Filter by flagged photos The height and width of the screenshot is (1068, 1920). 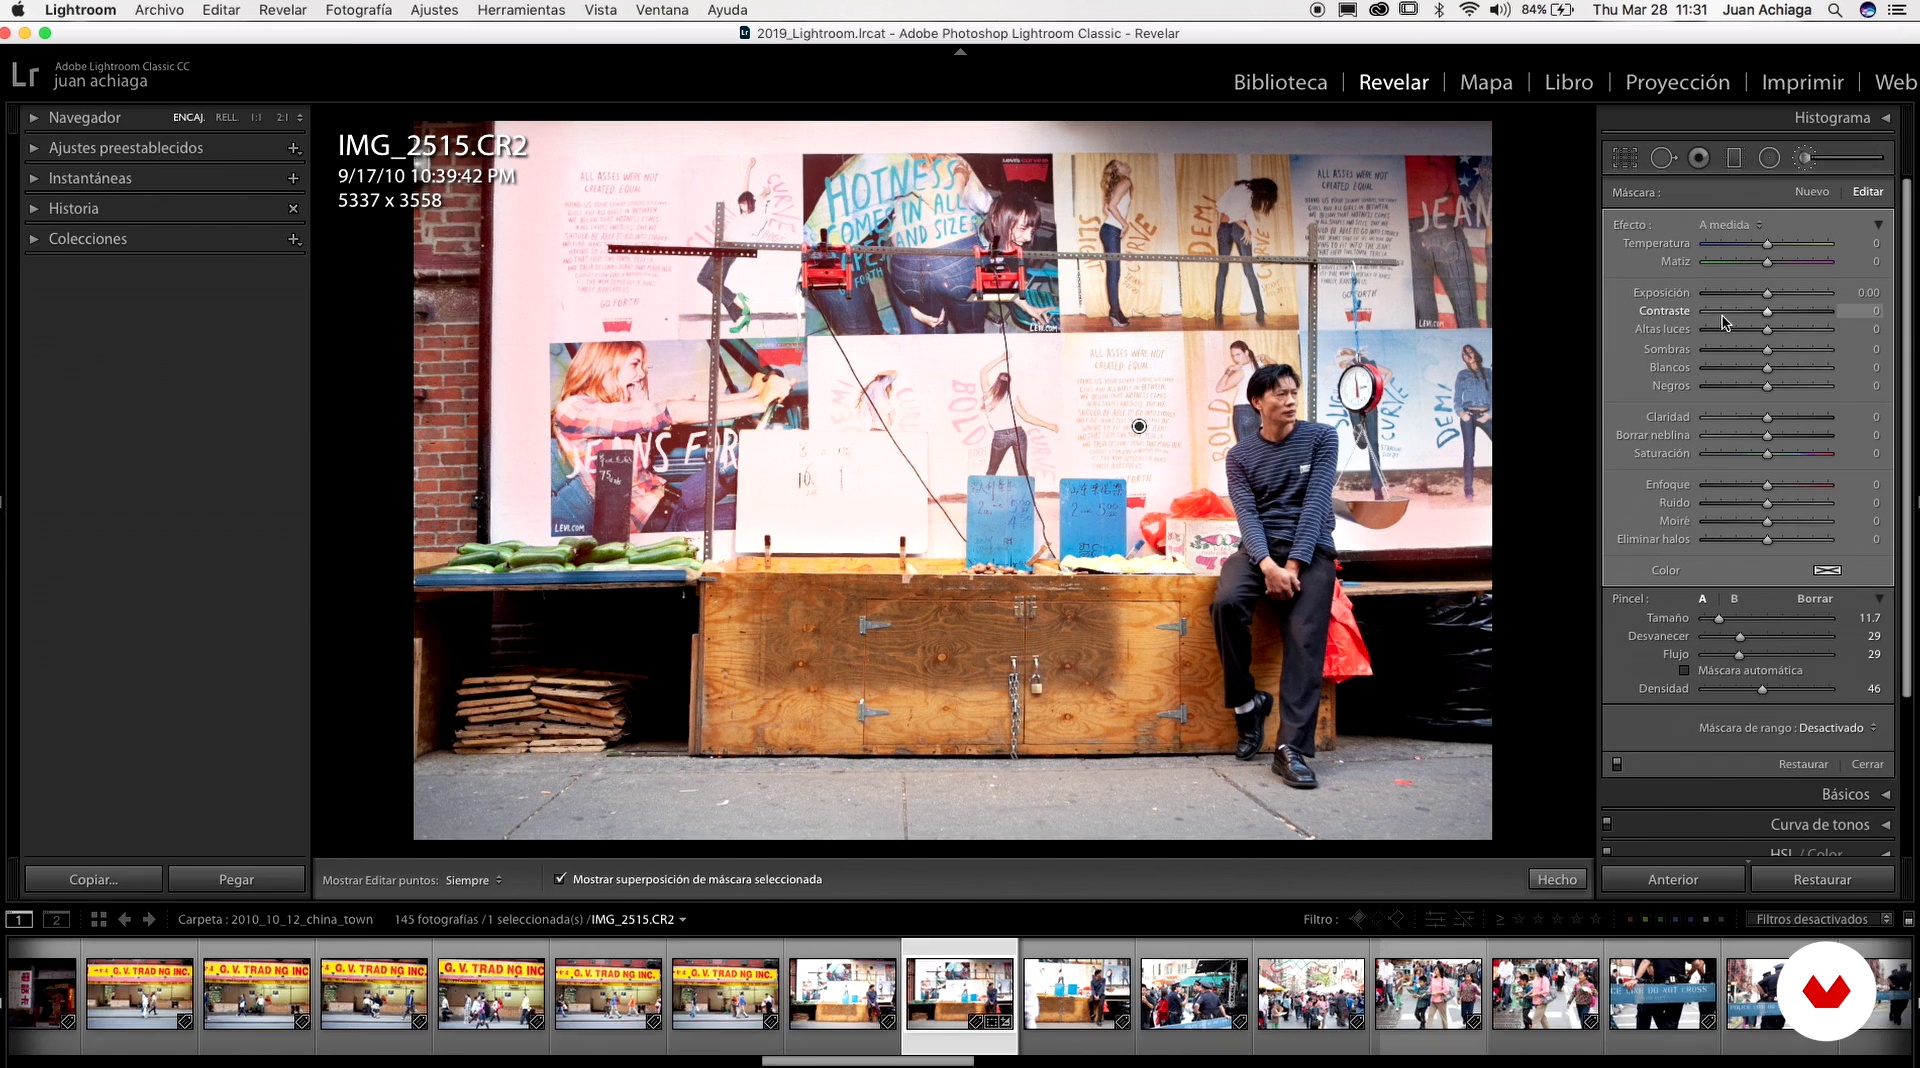[x=1357, y=919]
